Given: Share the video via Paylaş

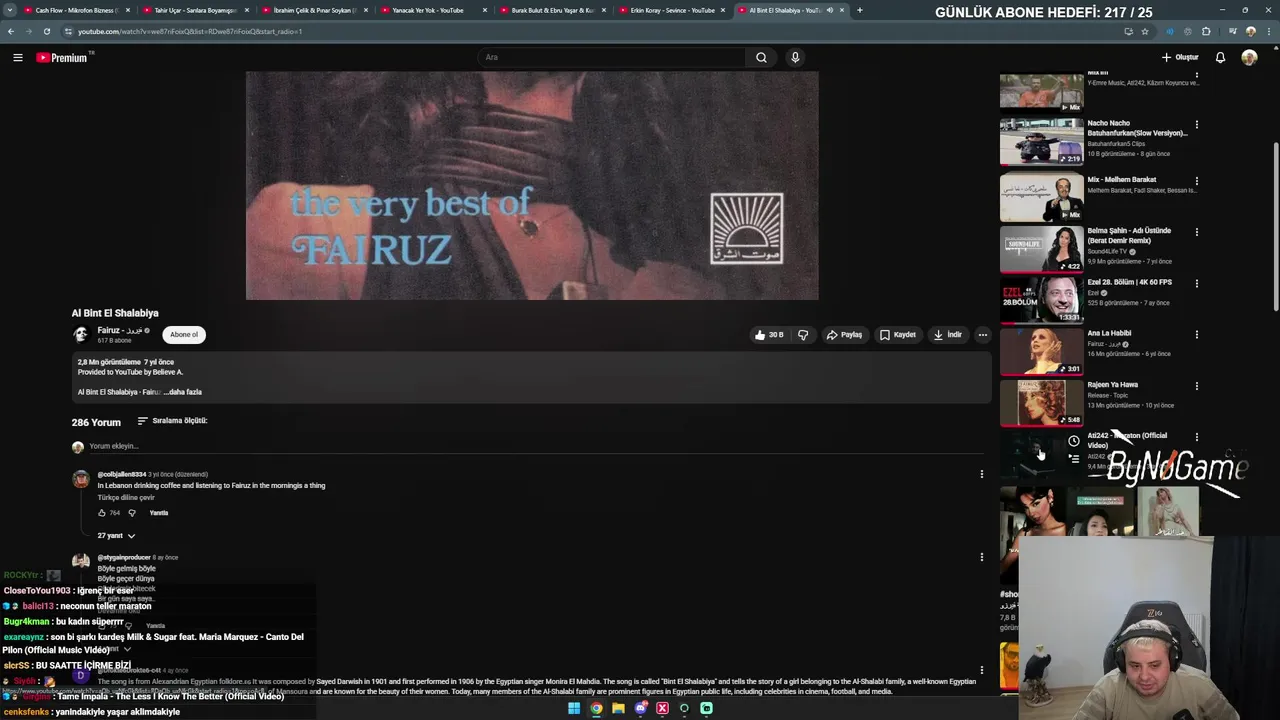Looking at the screenshot, I should [844, 335].
